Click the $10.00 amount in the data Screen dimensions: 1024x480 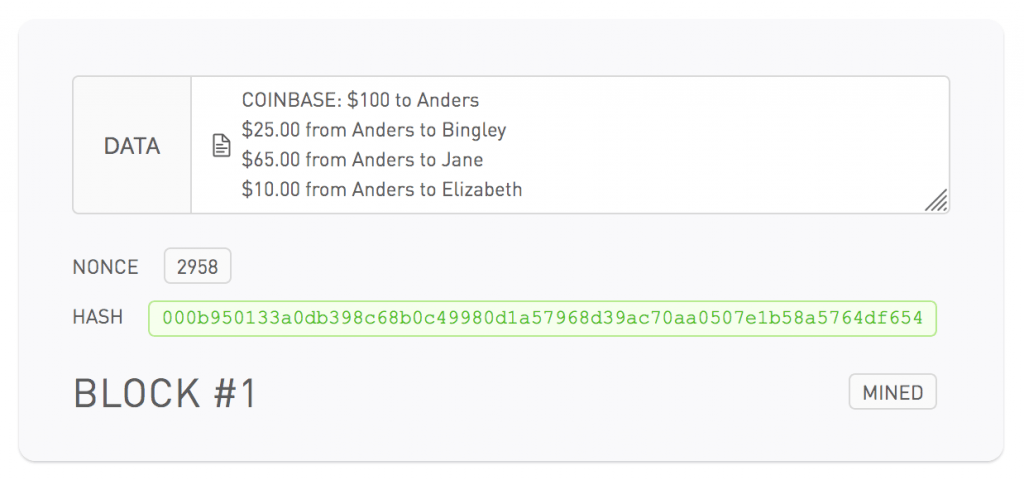point(271,189)
